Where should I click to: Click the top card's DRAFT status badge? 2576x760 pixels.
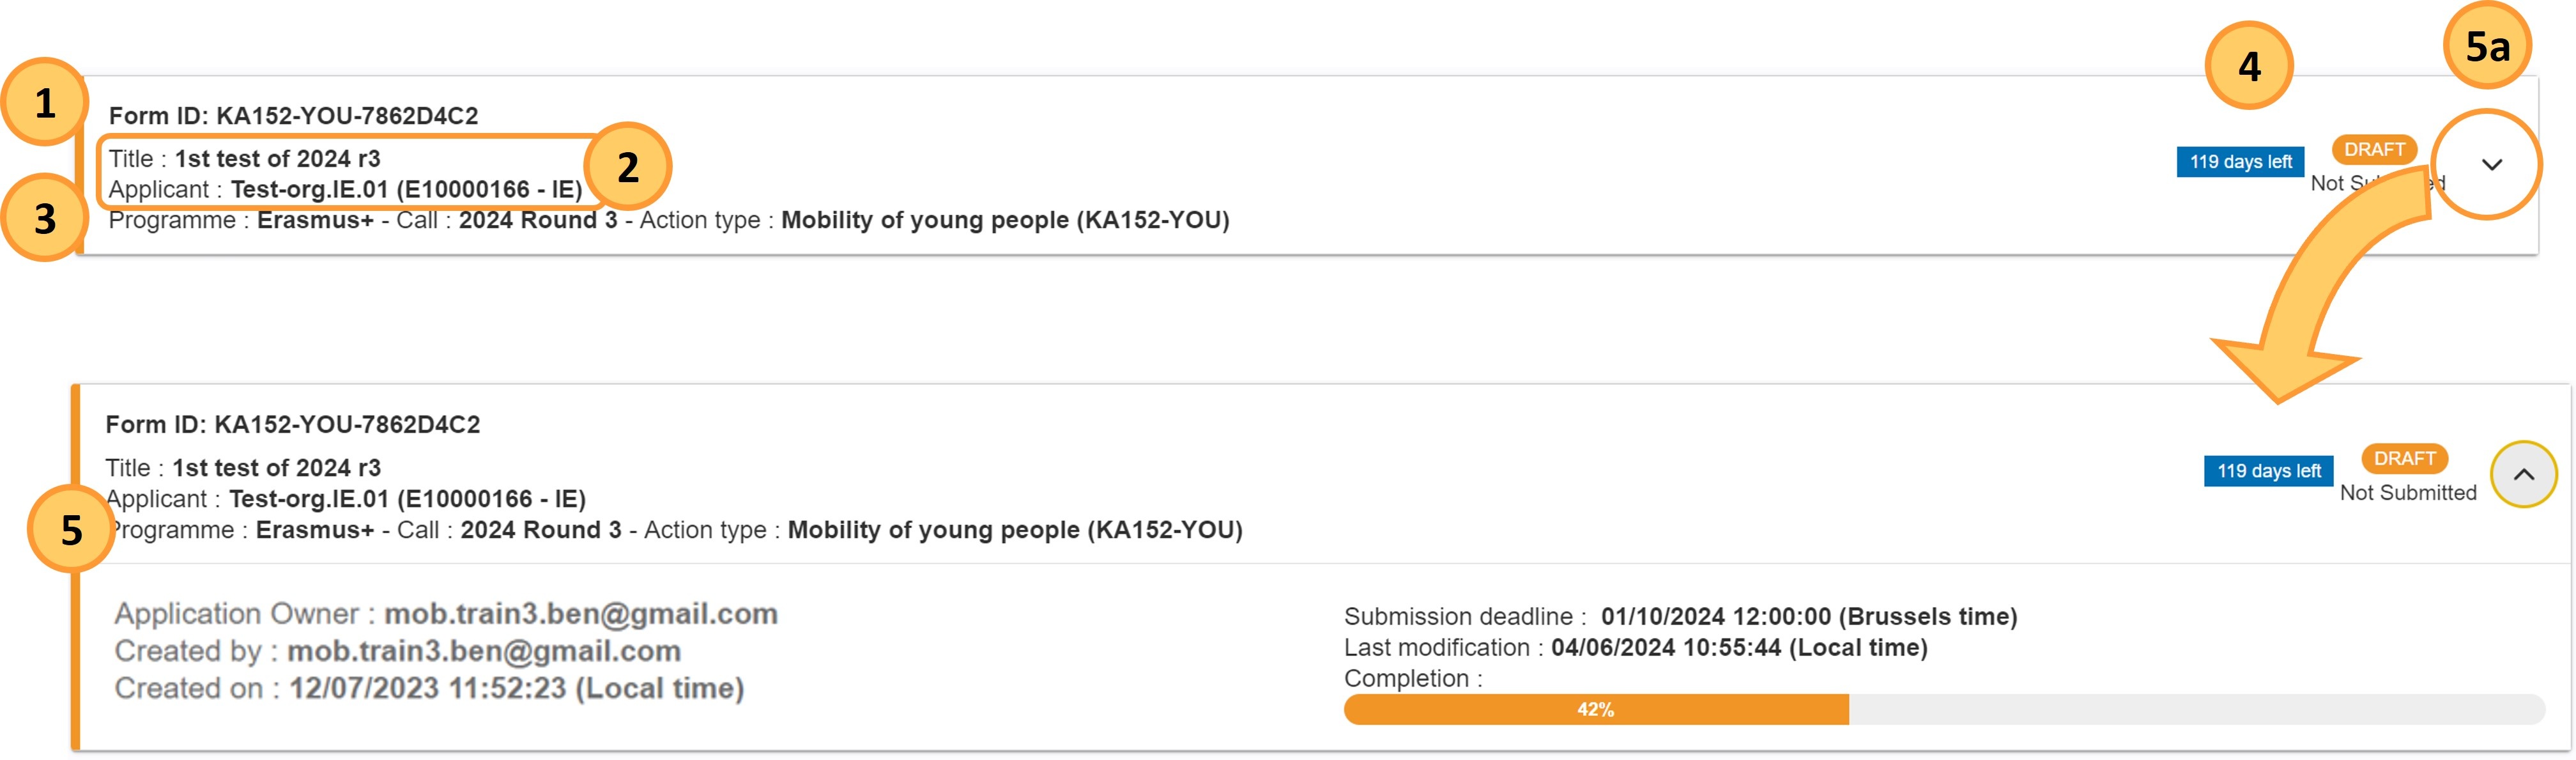pos(2374,149)
